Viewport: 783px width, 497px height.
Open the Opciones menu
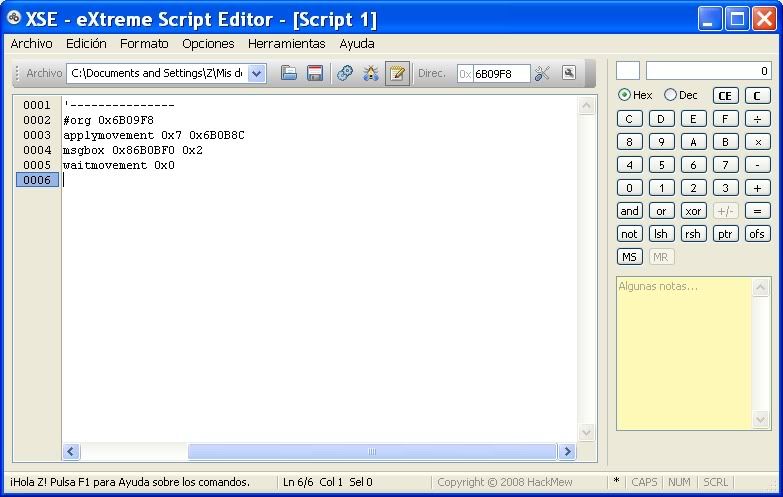208,44
